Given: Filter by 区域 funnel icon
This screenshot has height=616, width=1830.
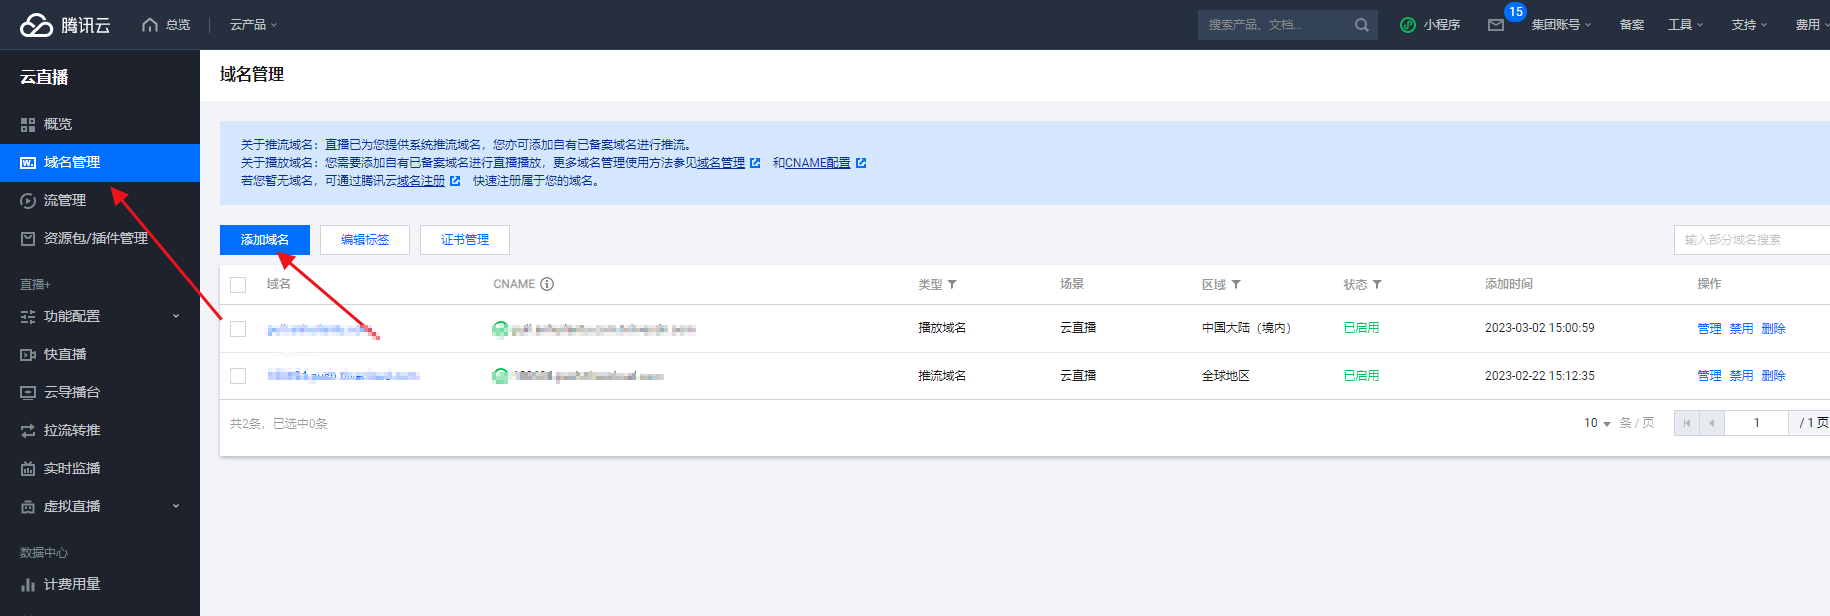Looking at the screenshot, I should [x=1236, y=285].
